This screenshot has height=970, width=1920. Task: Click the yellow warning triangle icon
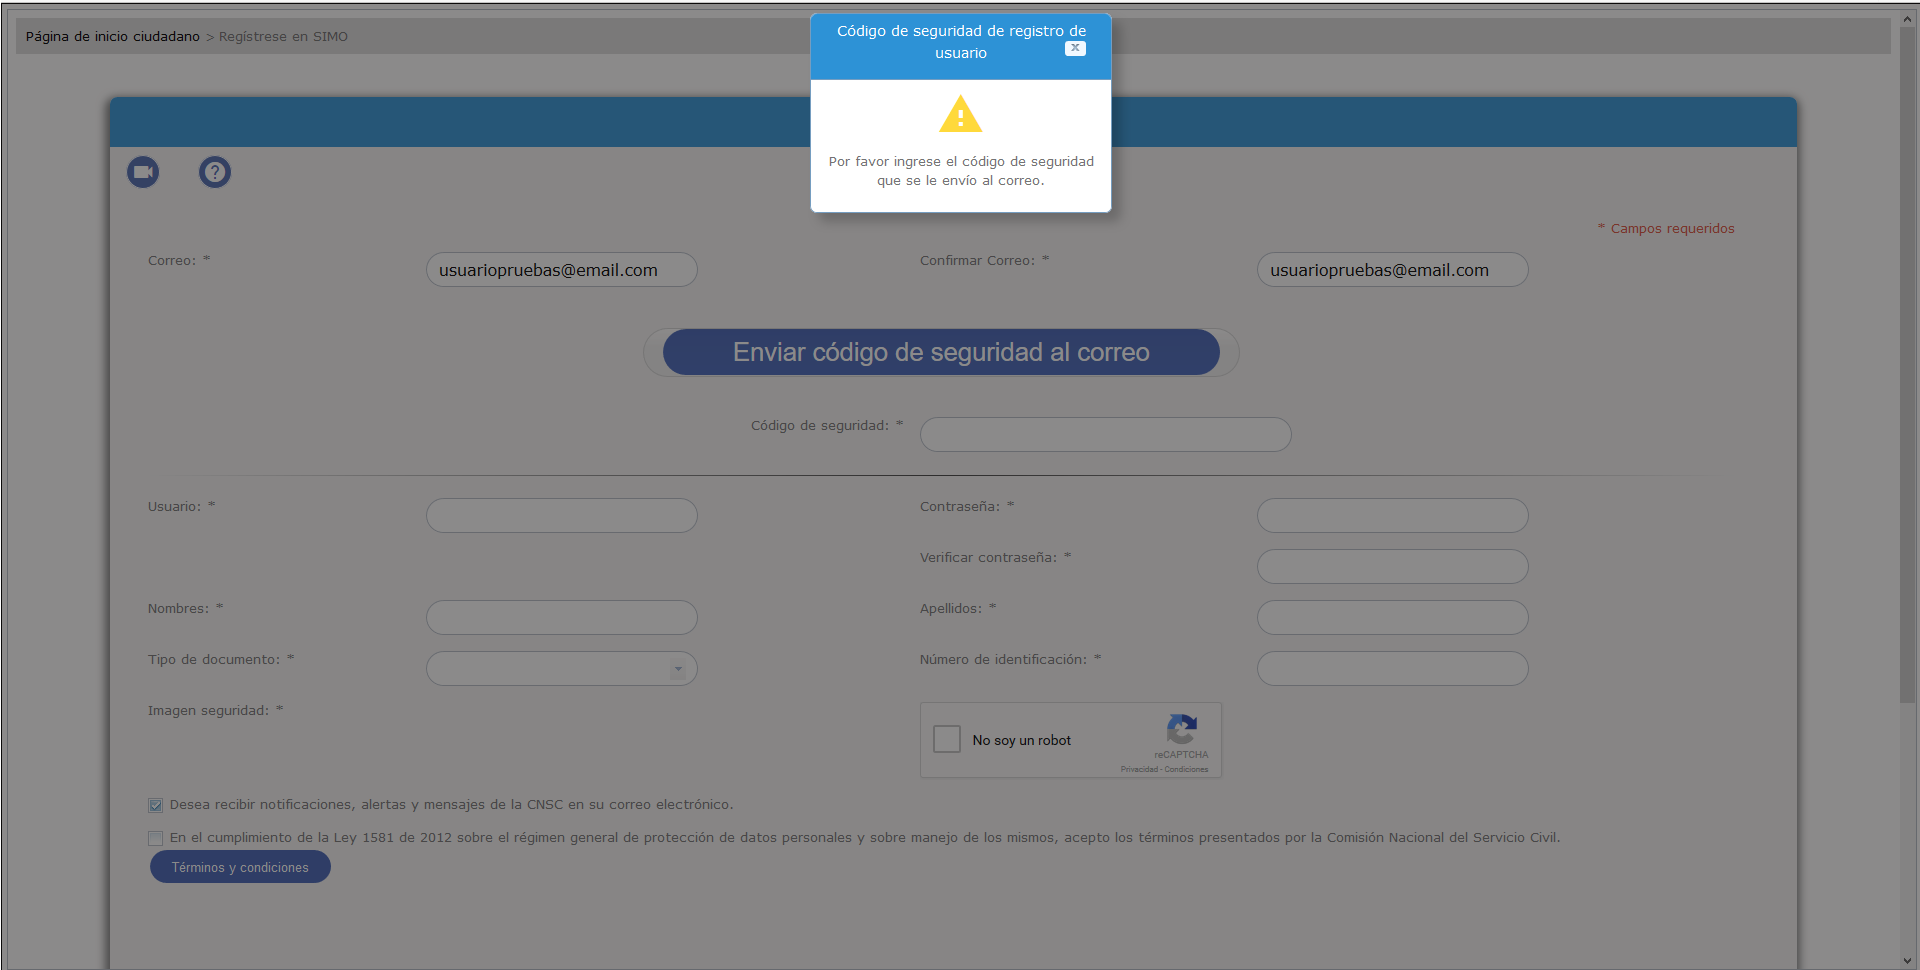[960, 115]
